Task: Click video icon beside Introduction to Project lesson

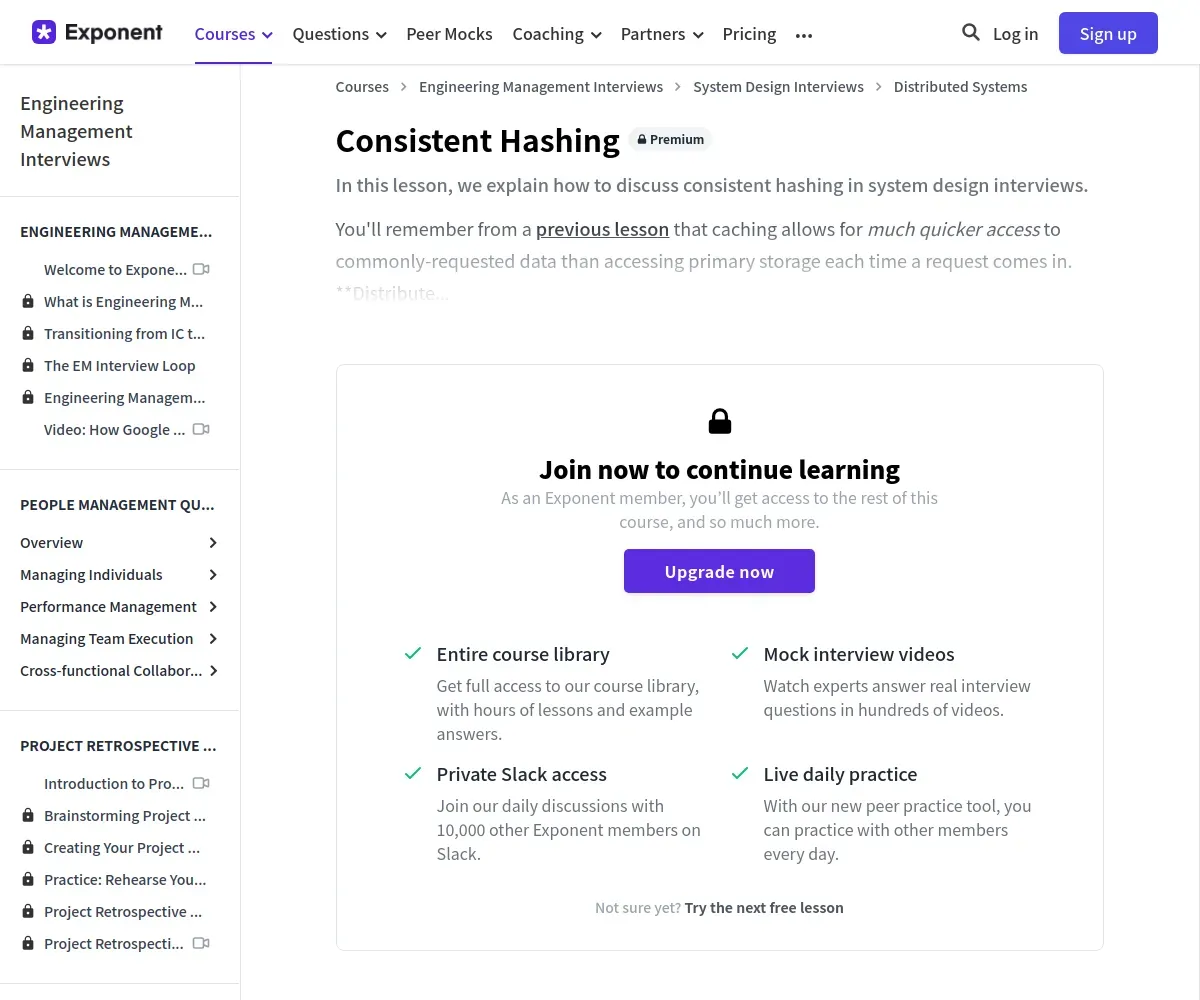Action: coord(201,783)
